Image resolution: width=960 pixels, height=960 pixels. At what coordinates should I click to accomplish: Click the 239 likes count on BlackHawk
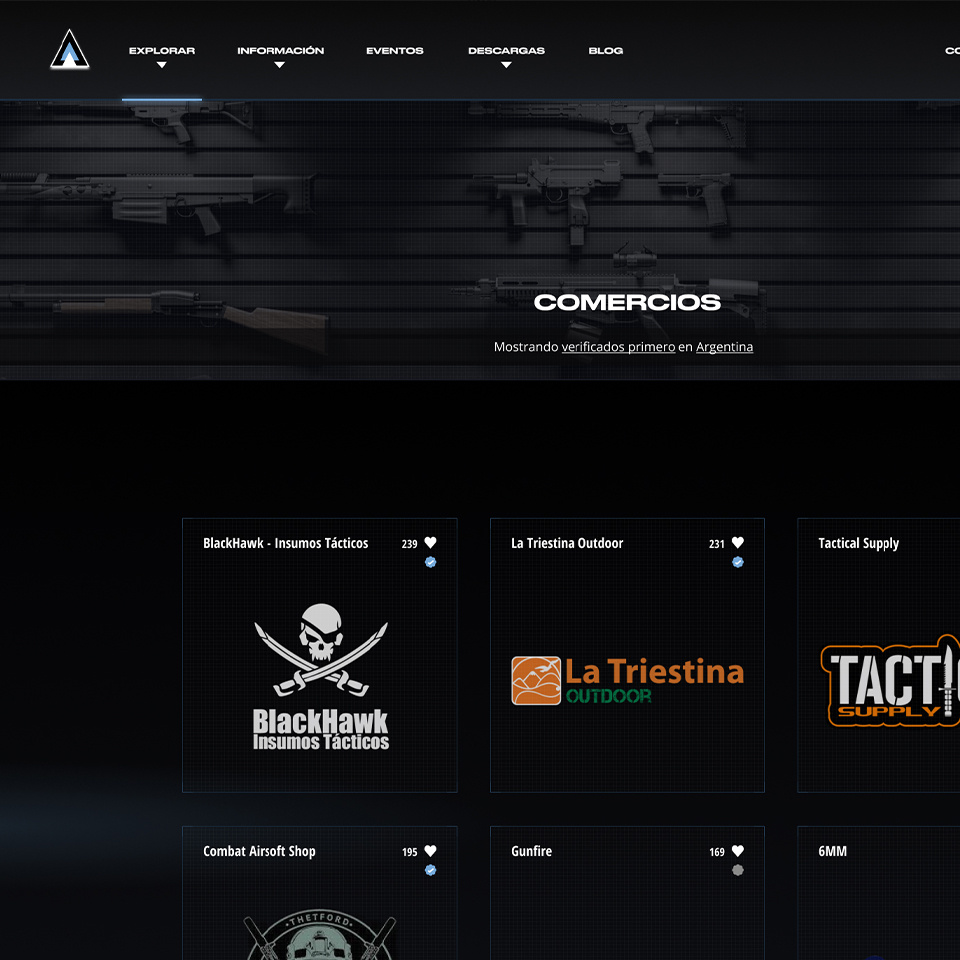coord(410,544)
